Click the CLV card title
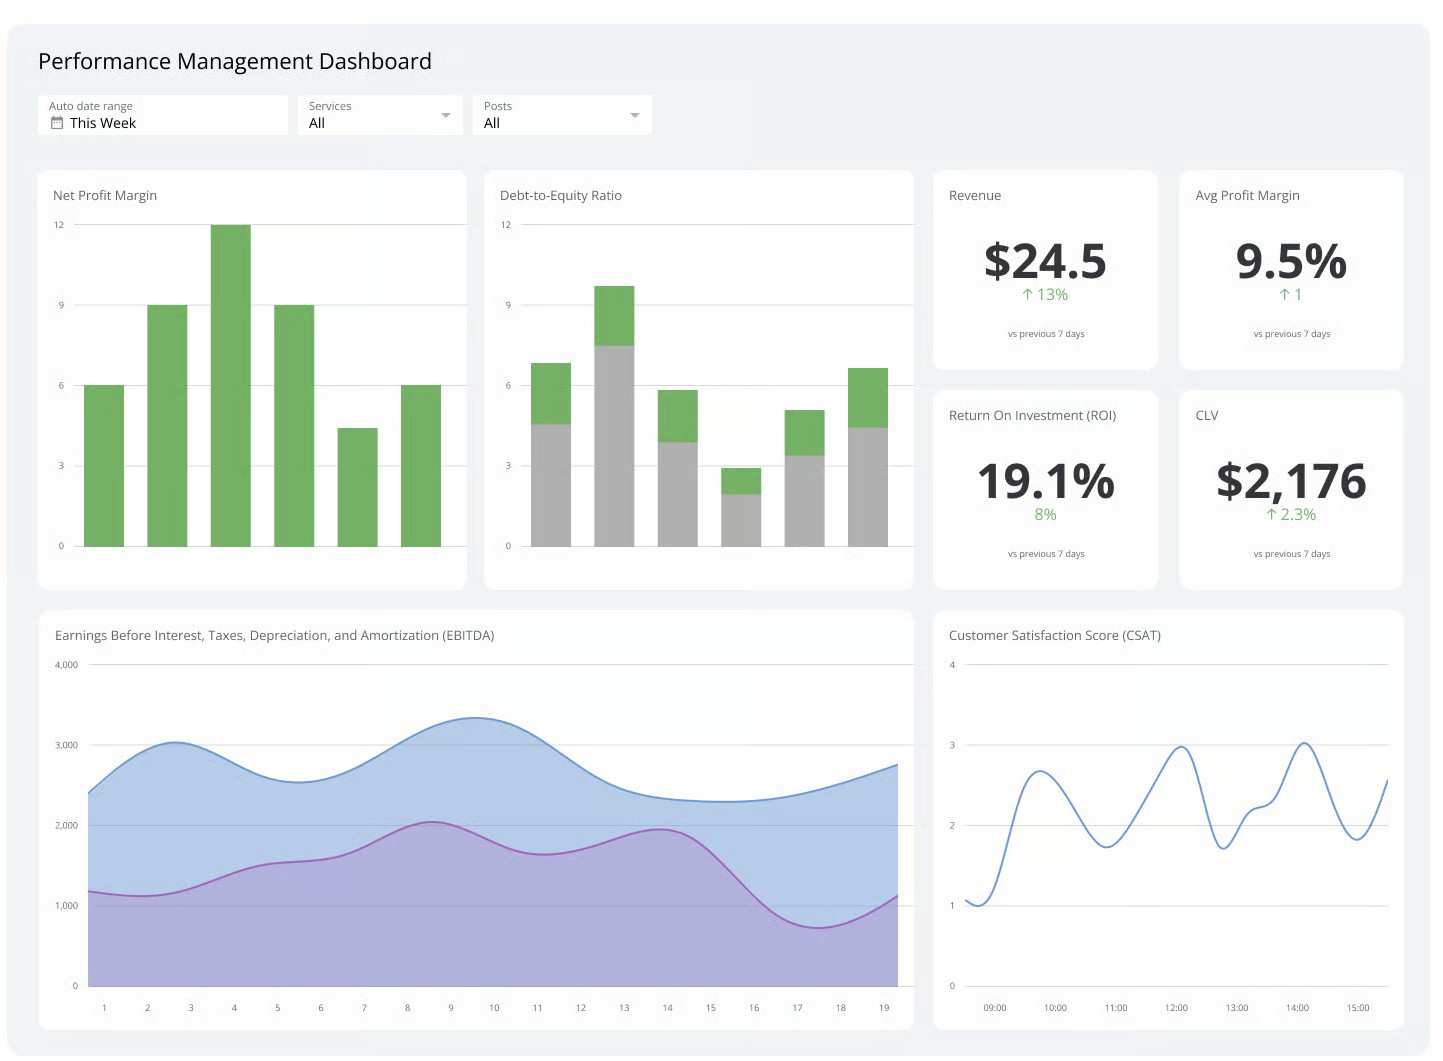 1207,415
